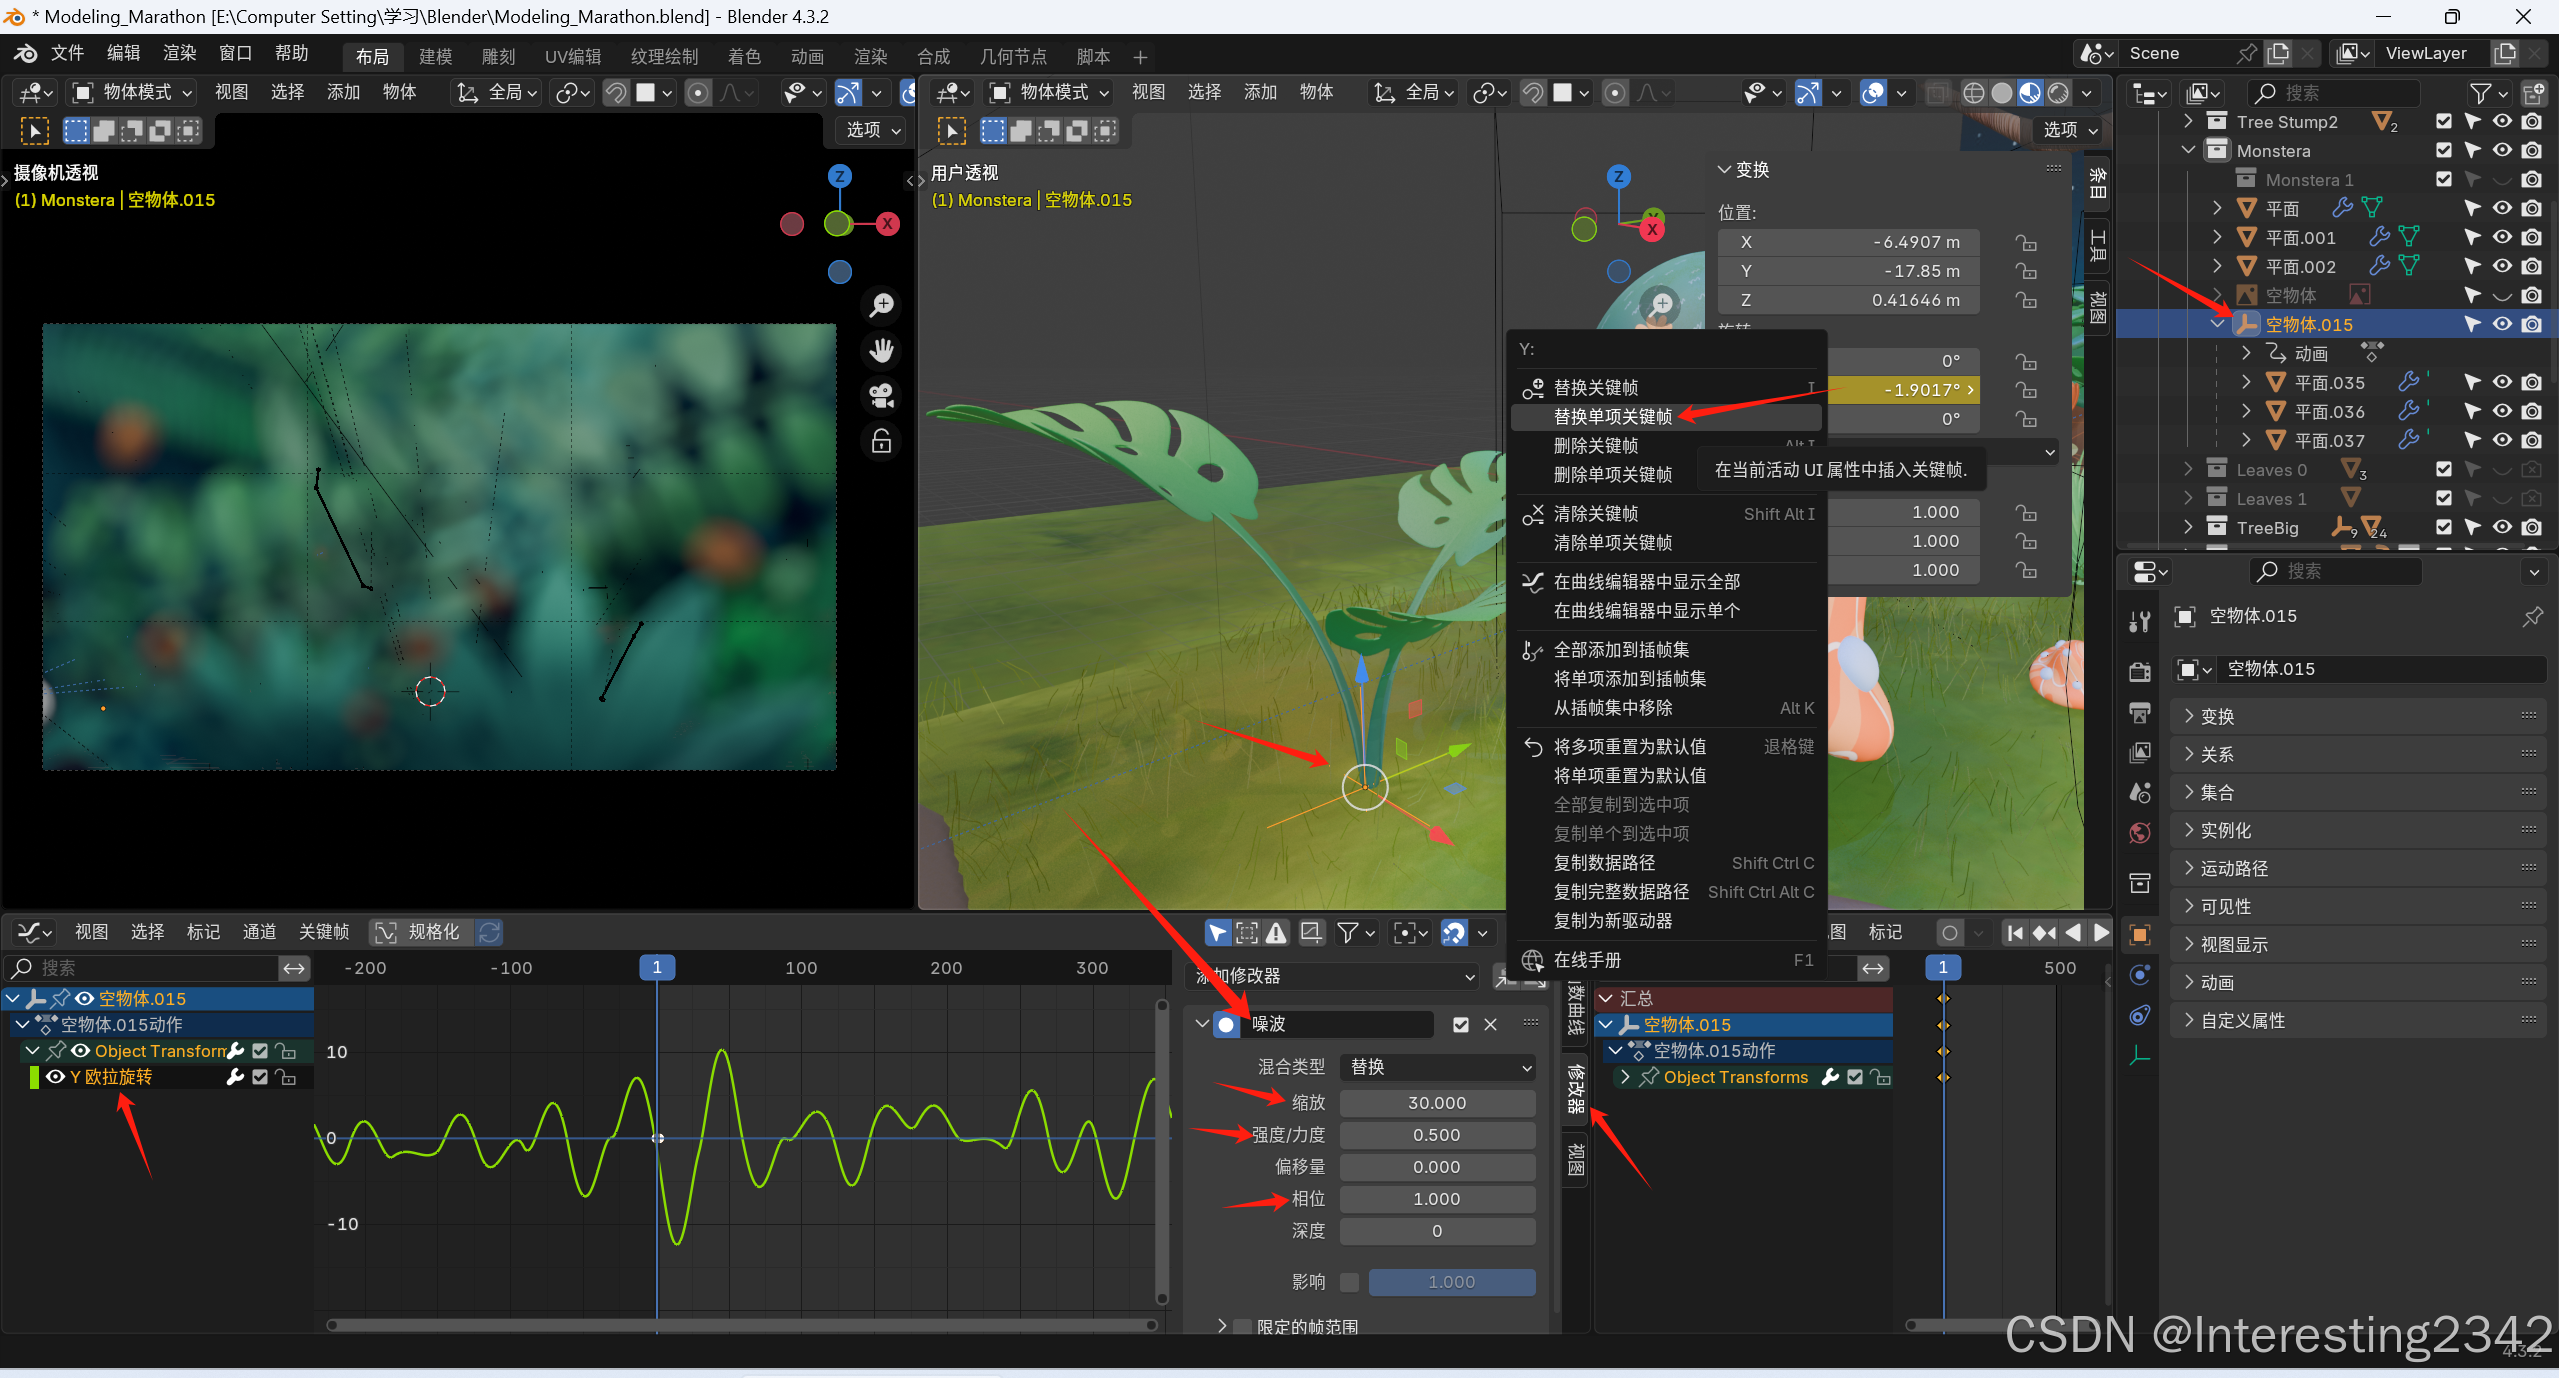
Task: Click the lock camera to view icon
Action: pos(881,441)
